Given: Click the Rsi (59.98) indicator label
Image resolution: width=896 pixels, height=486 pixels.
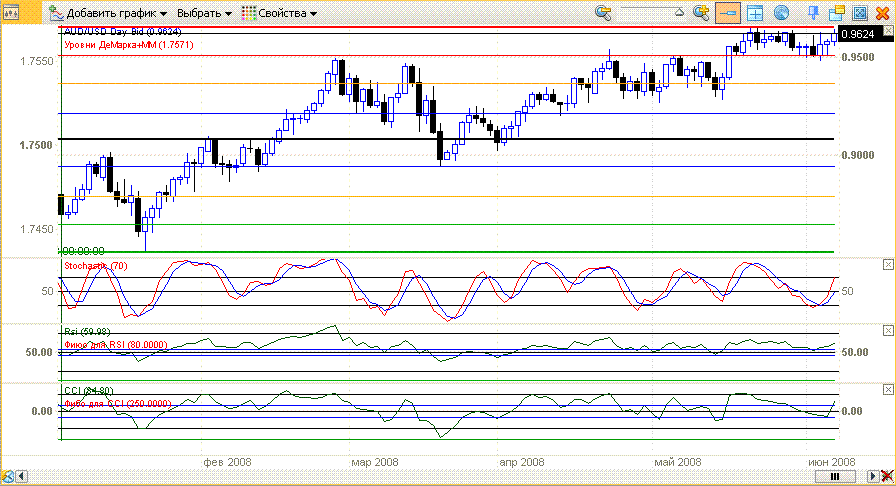Looking at the screenshot, I should point(87,332).
